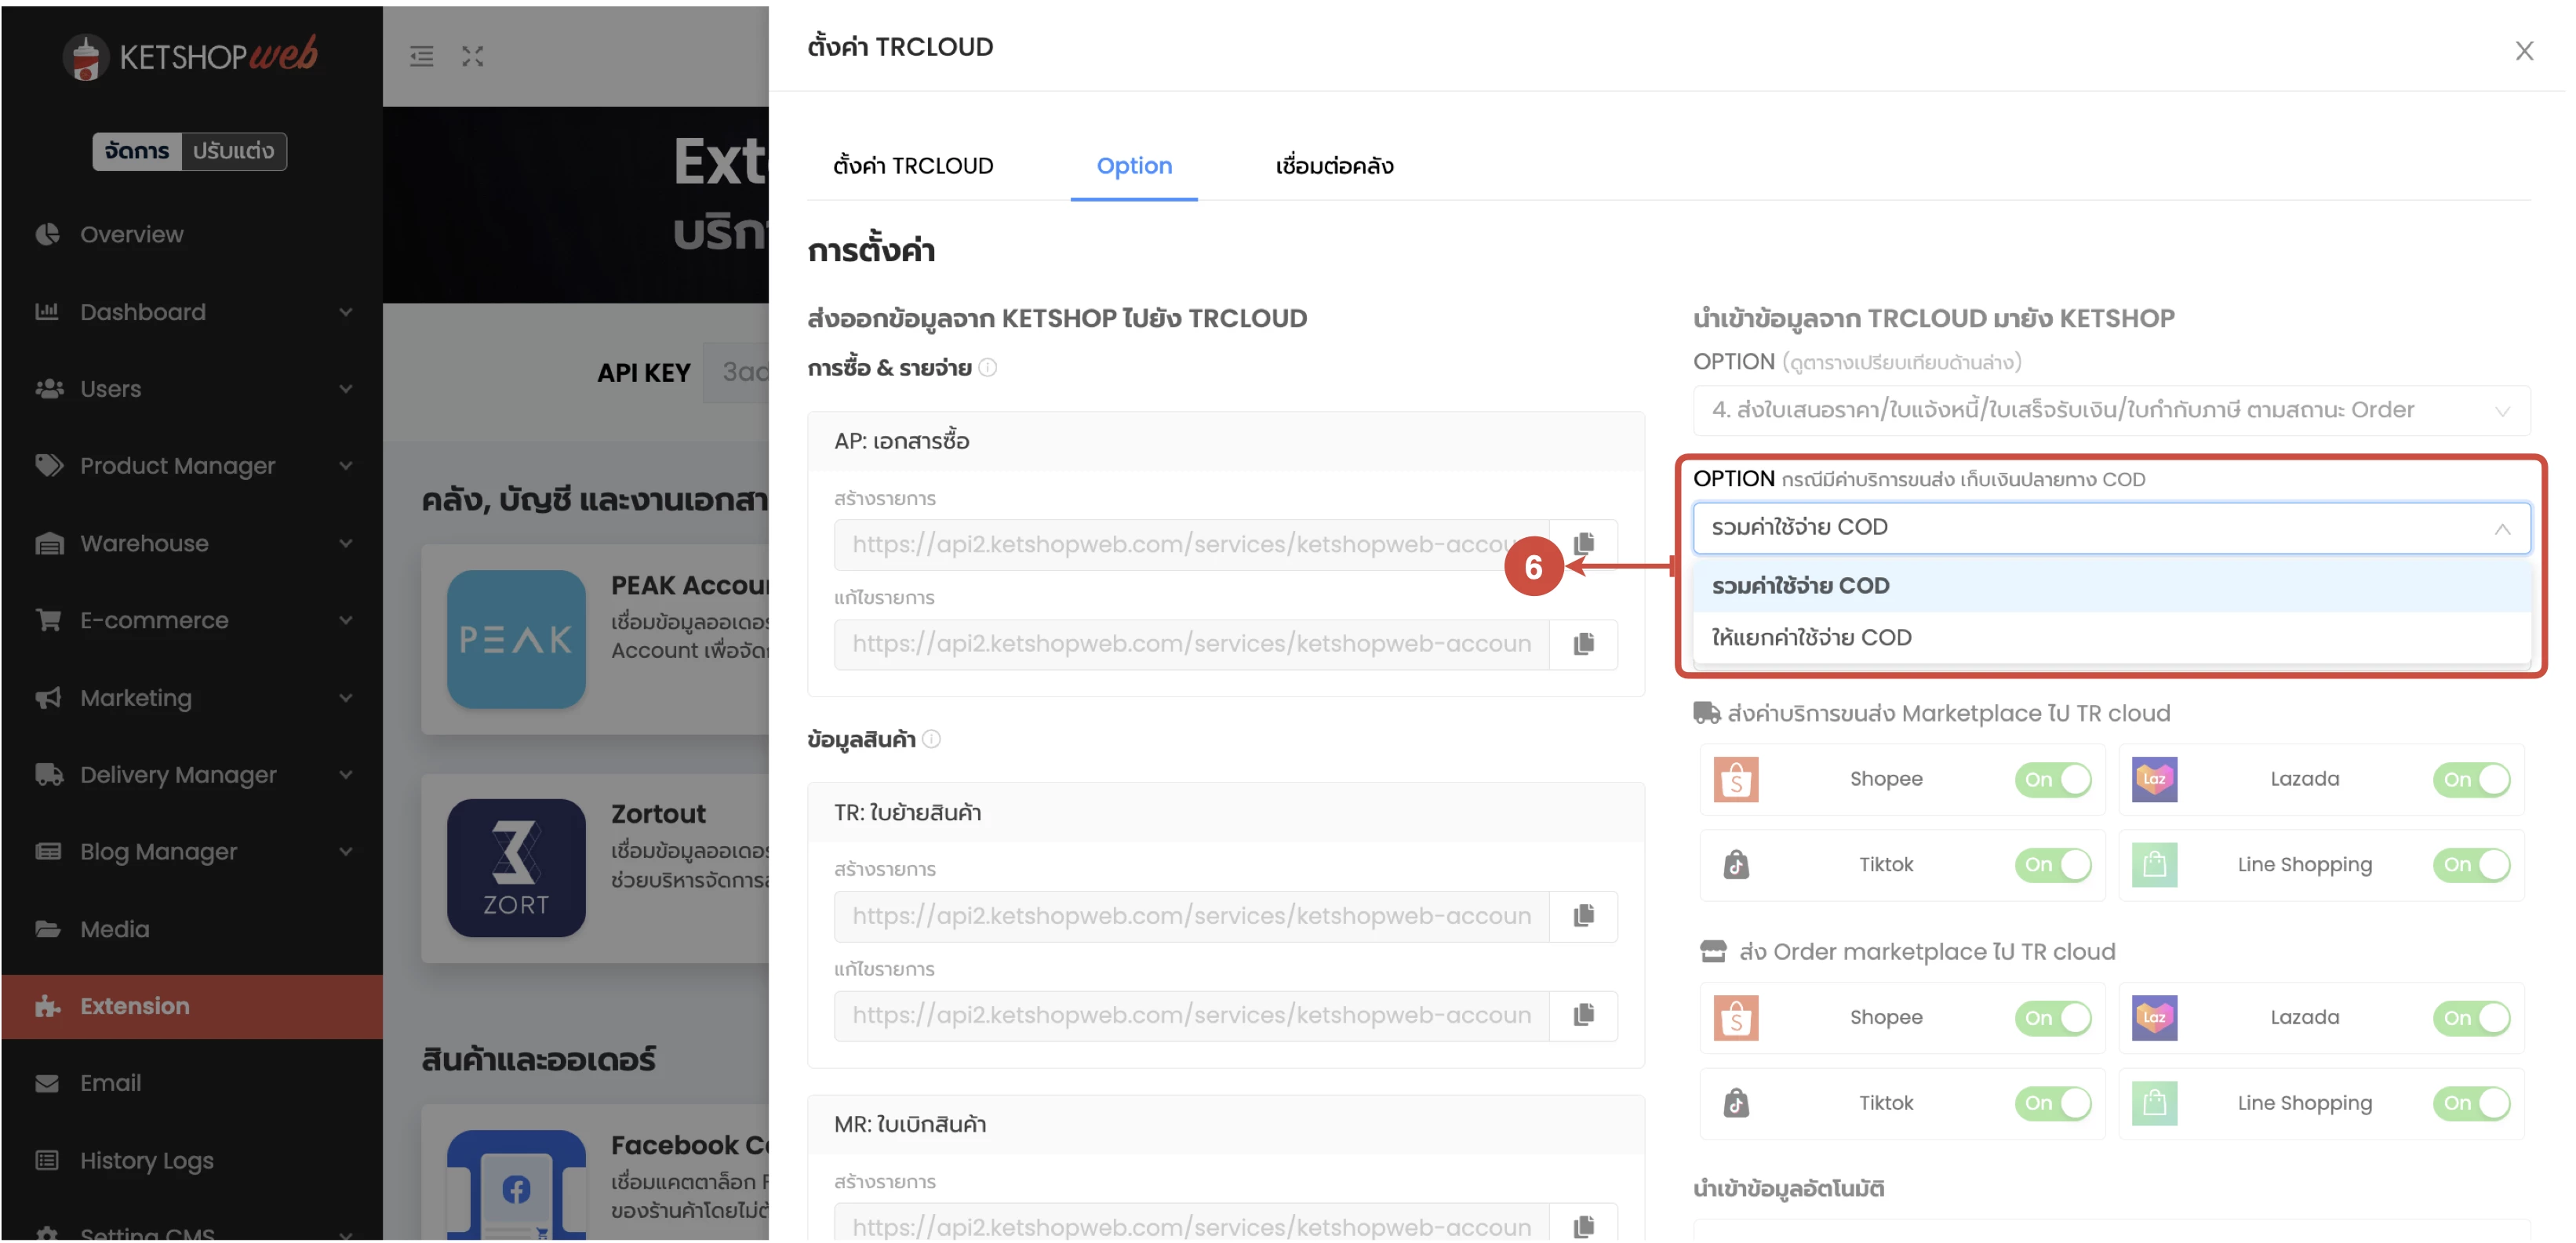Click the Zortout ZORT logo
The image size is (2576, 1243).
click(x=516, y=868)
